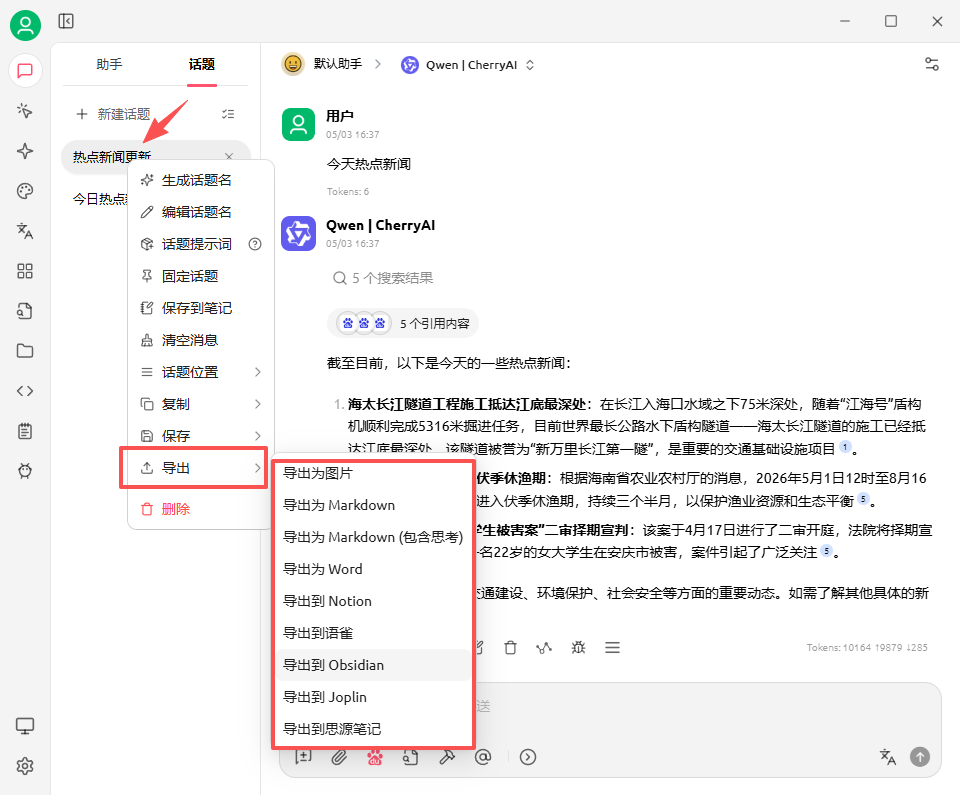Viewport: 960px width, 795px height.
Task: Open the topic list manage icon
Action: tap(228, 114)
